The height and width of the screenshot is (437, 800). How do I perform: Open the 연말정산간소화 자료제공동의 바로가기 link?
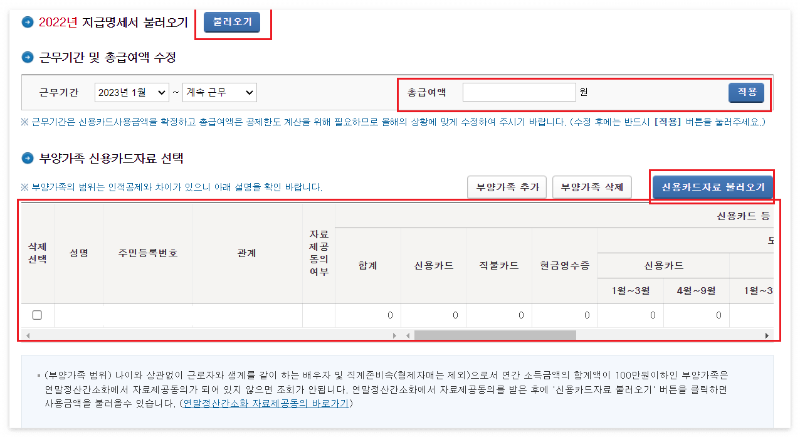coord(265,403)
